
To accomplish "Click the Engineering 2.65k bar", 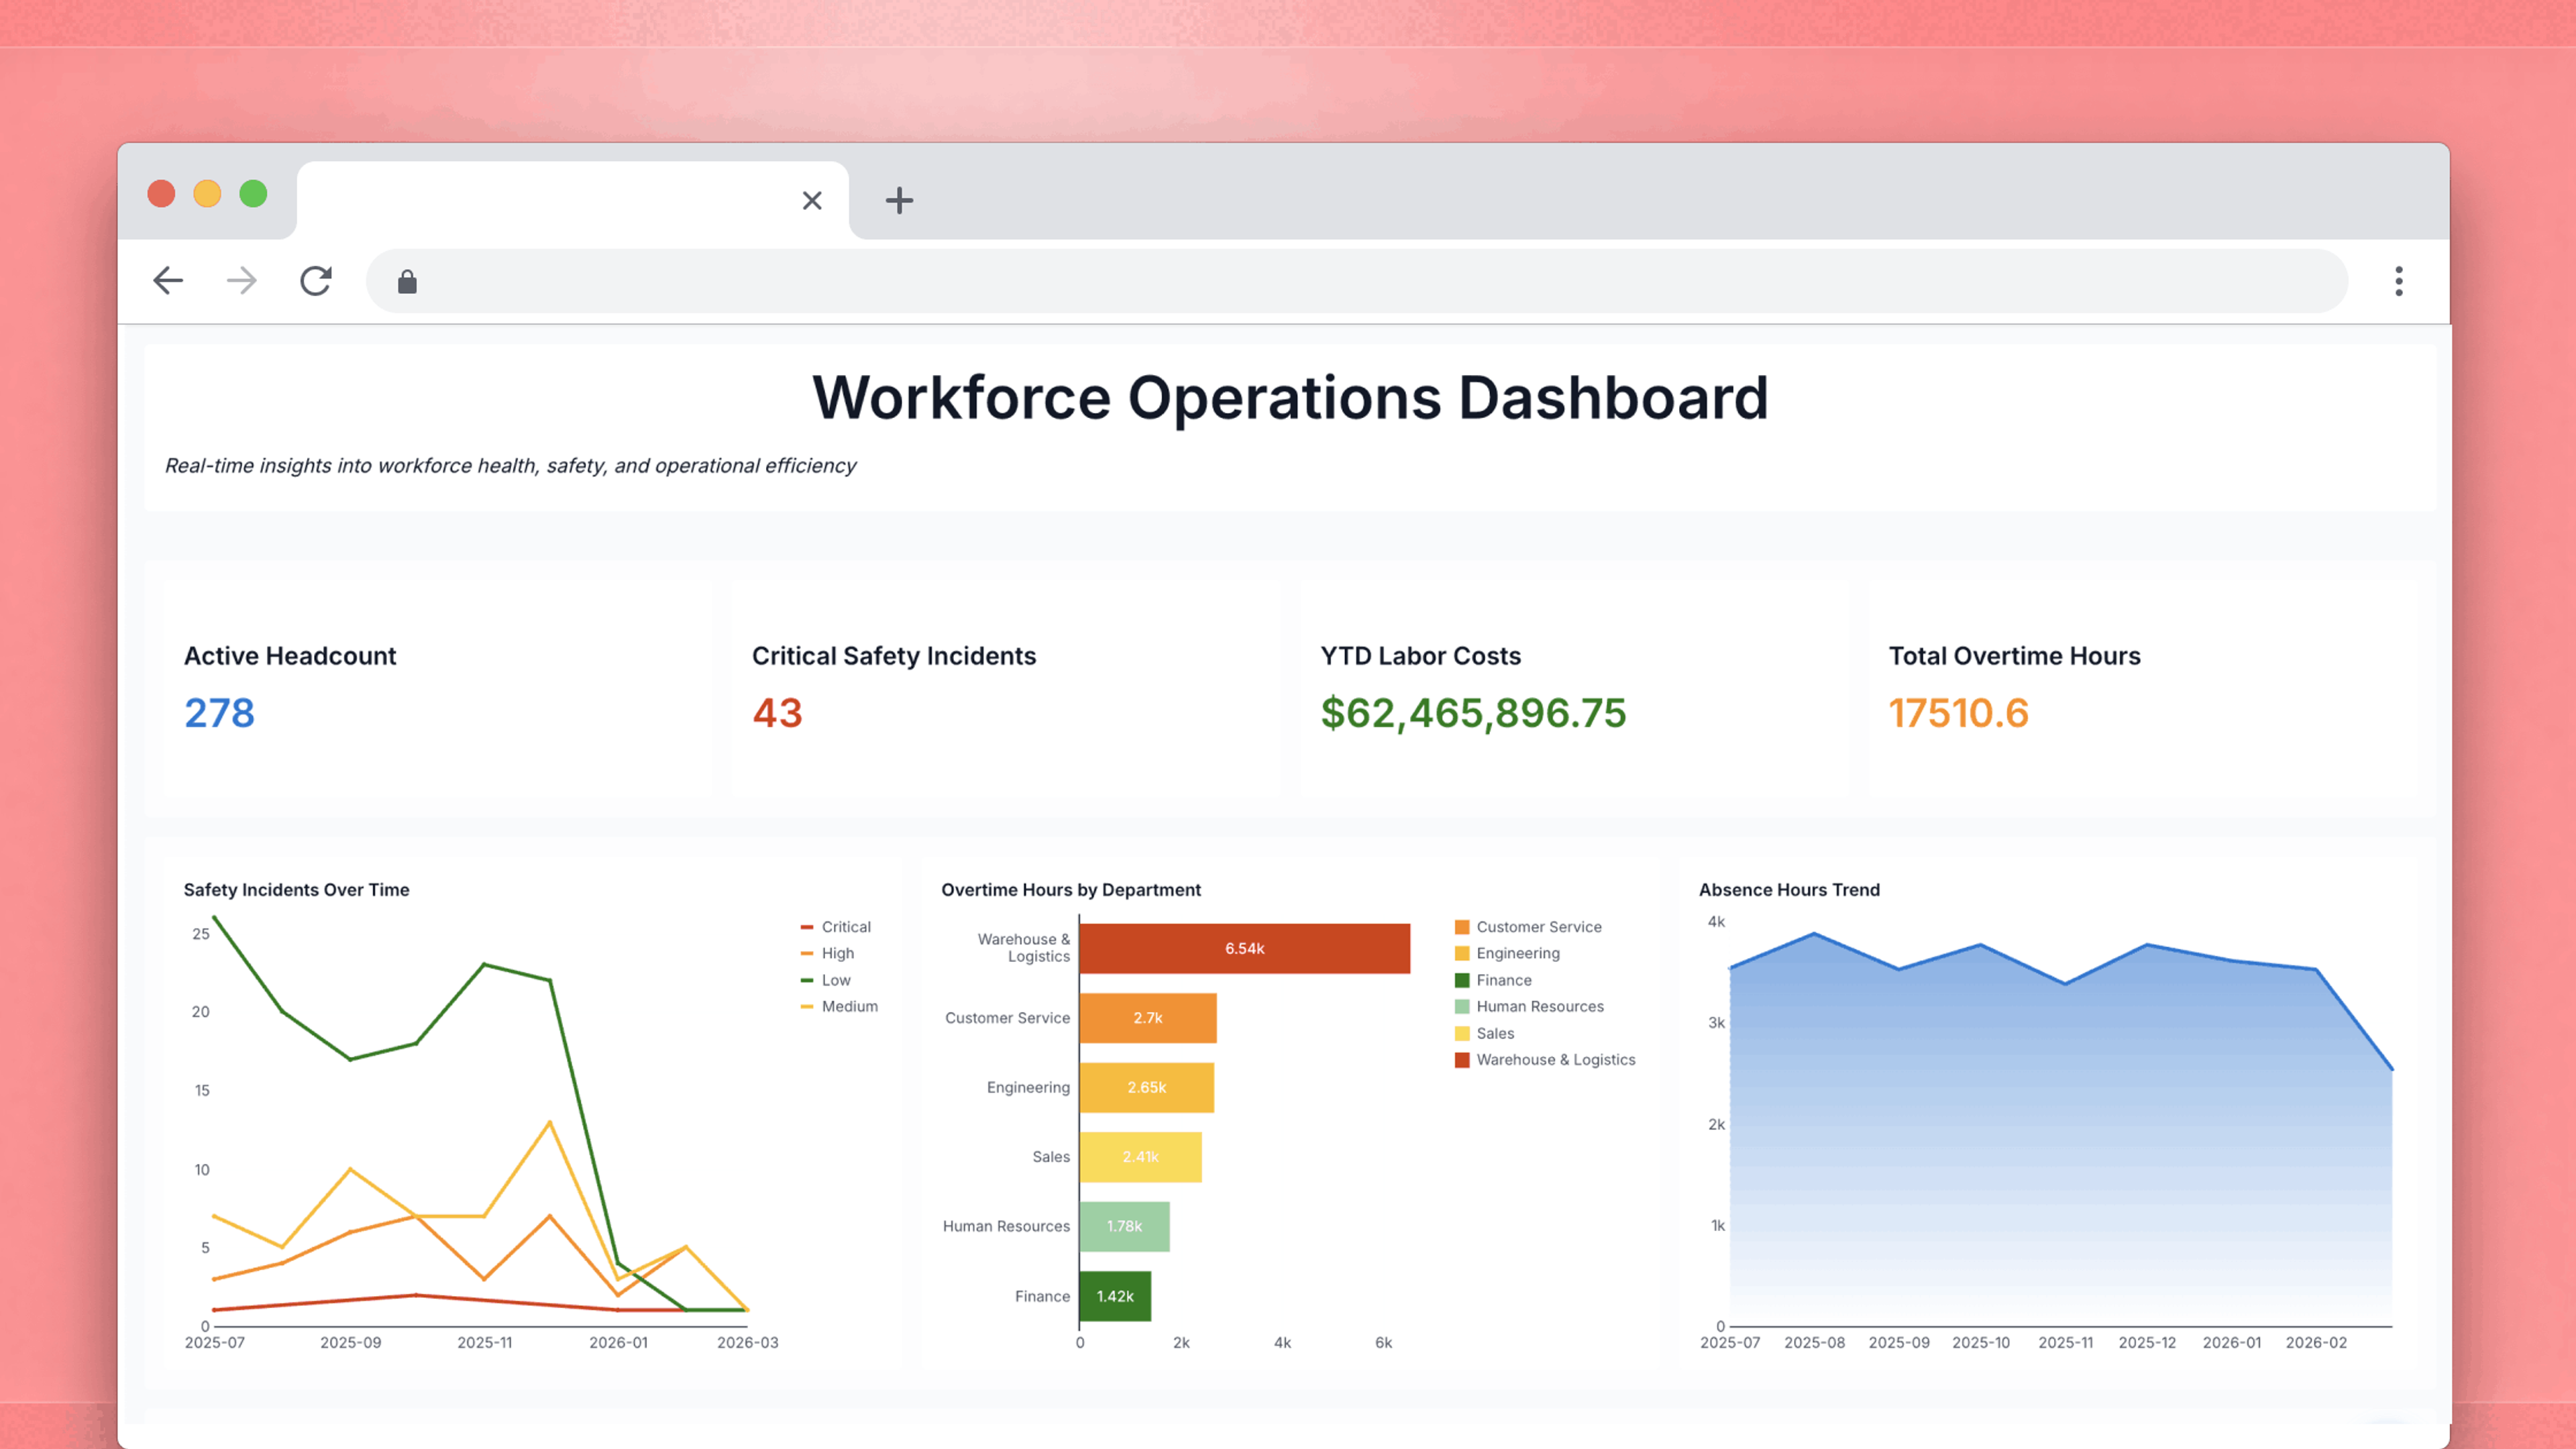I will coord(1147,1087).
